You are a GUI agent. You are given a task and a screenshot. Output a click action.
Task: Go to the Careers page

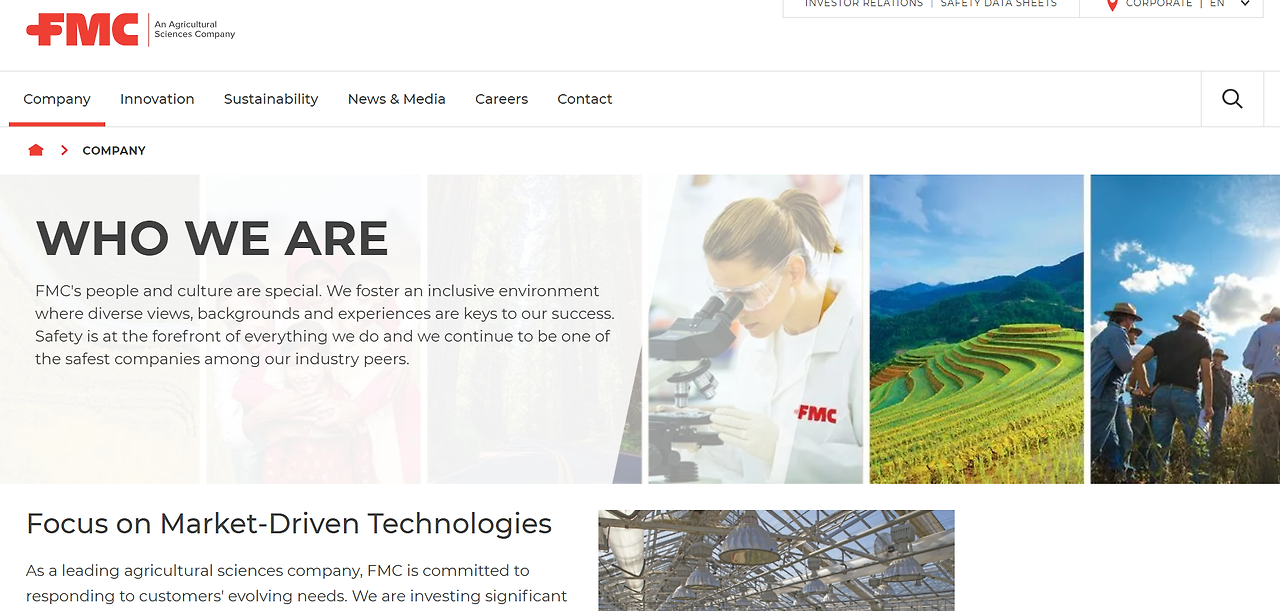(501, 99)
